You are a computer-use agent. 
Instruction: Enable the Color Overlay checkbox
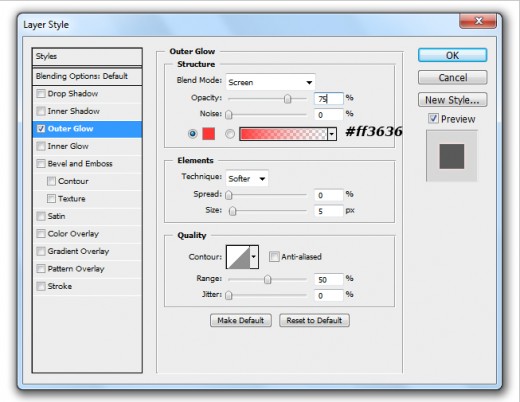[x=41, y=234]
